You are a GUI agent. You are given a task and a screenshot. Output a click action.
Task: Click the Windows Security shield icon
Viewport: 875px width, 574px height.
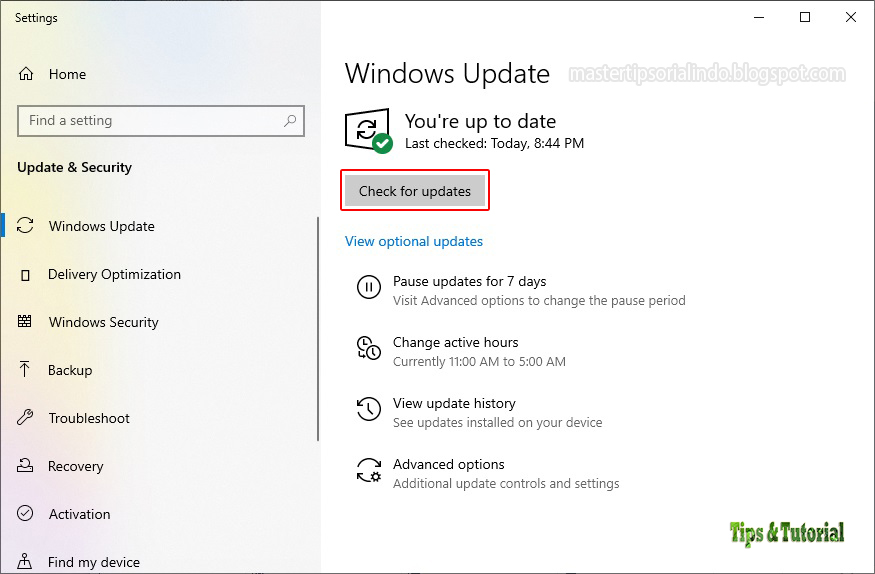tap(25, 321)
